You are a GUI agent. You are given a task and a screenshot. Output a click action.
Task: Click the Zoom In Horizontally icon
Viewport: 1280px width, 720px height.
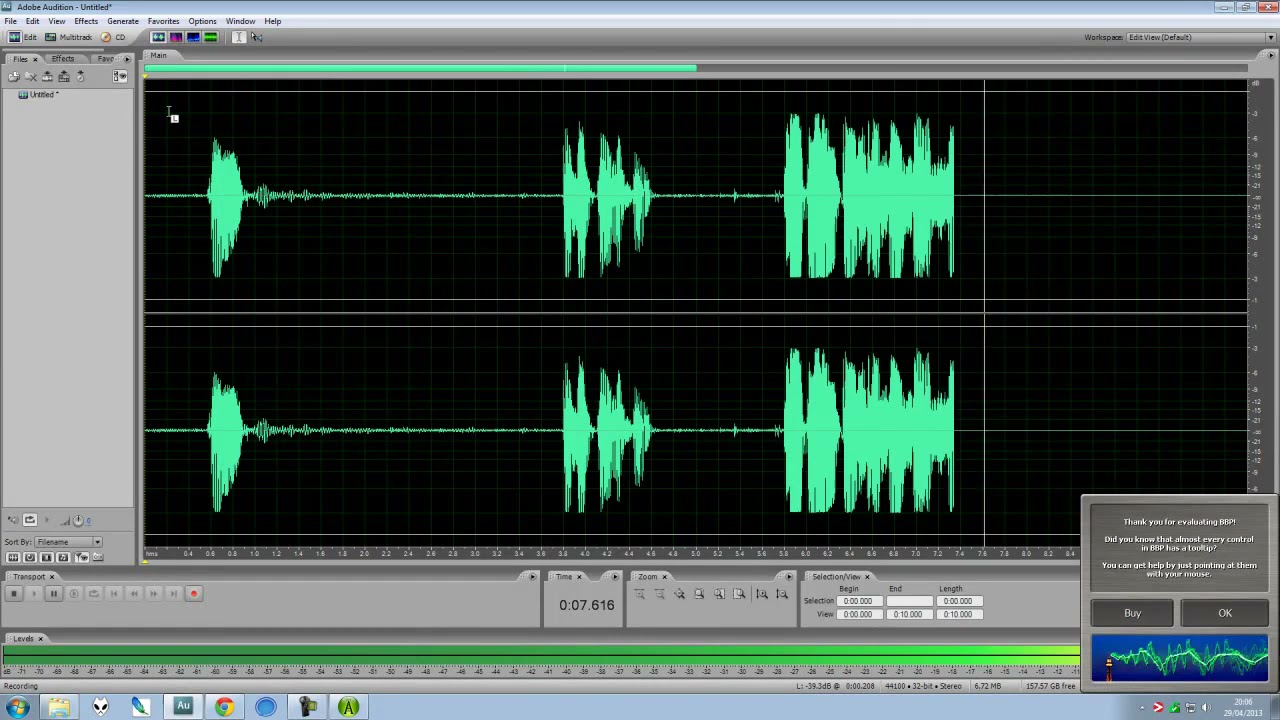[x=640, y=594]
